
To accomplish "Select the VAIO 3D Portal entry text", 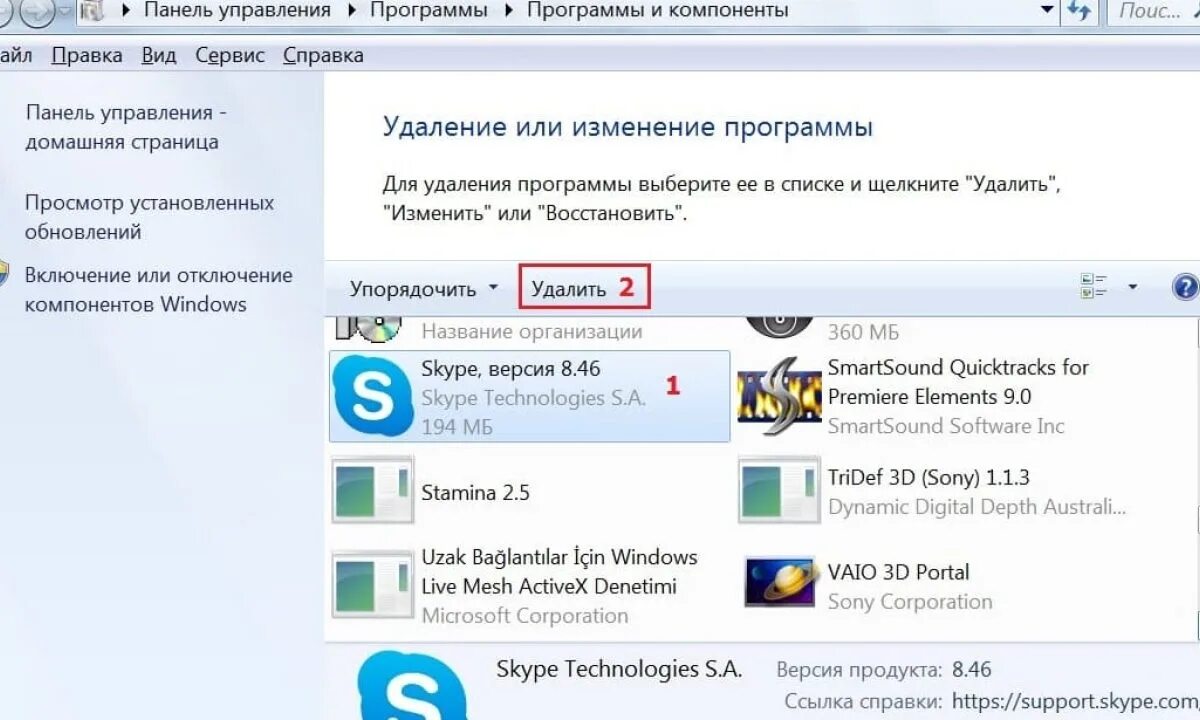I will point(899,573).
